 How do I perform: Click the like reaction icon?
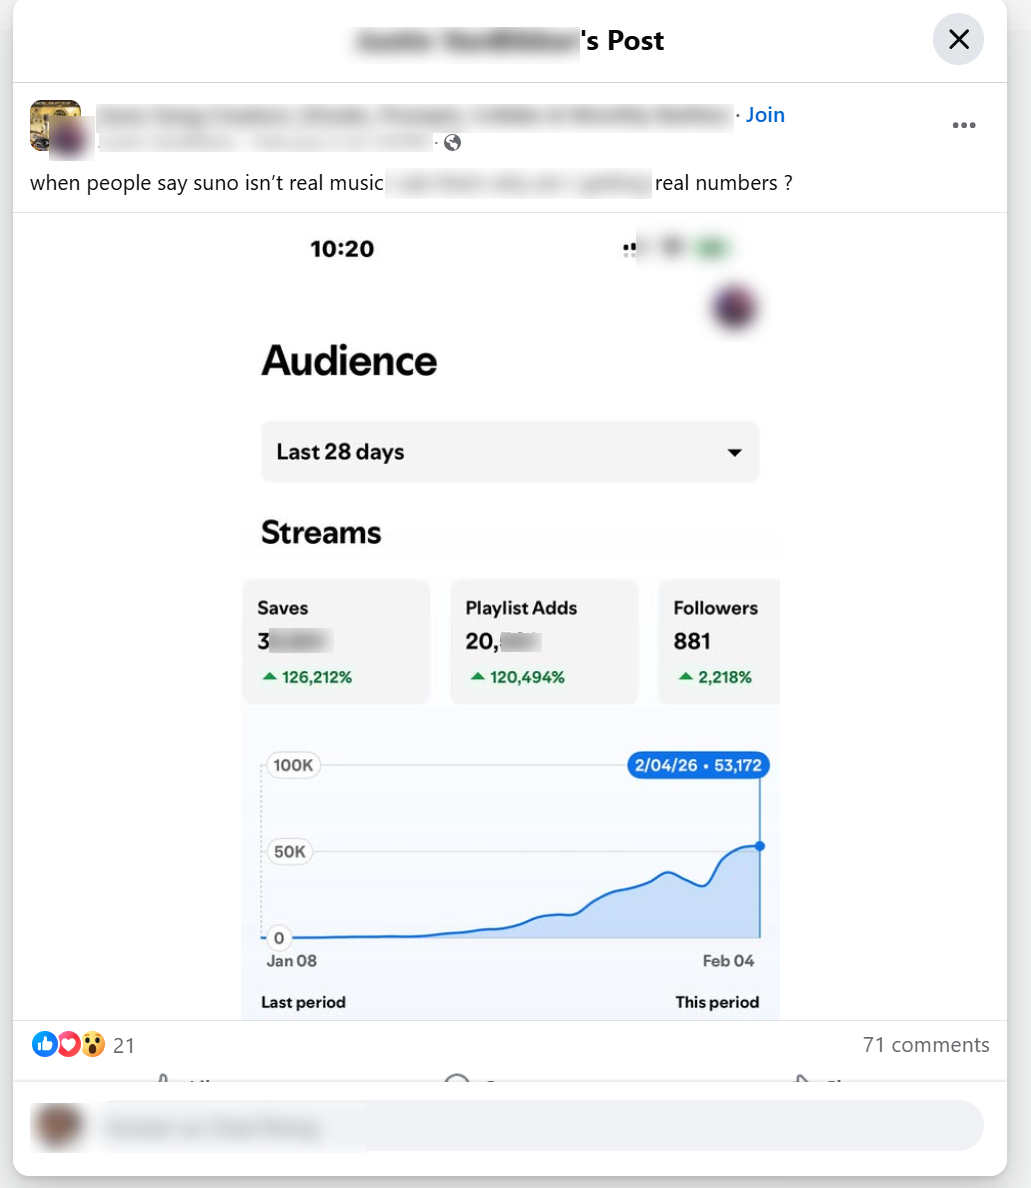coord(44,1044)
